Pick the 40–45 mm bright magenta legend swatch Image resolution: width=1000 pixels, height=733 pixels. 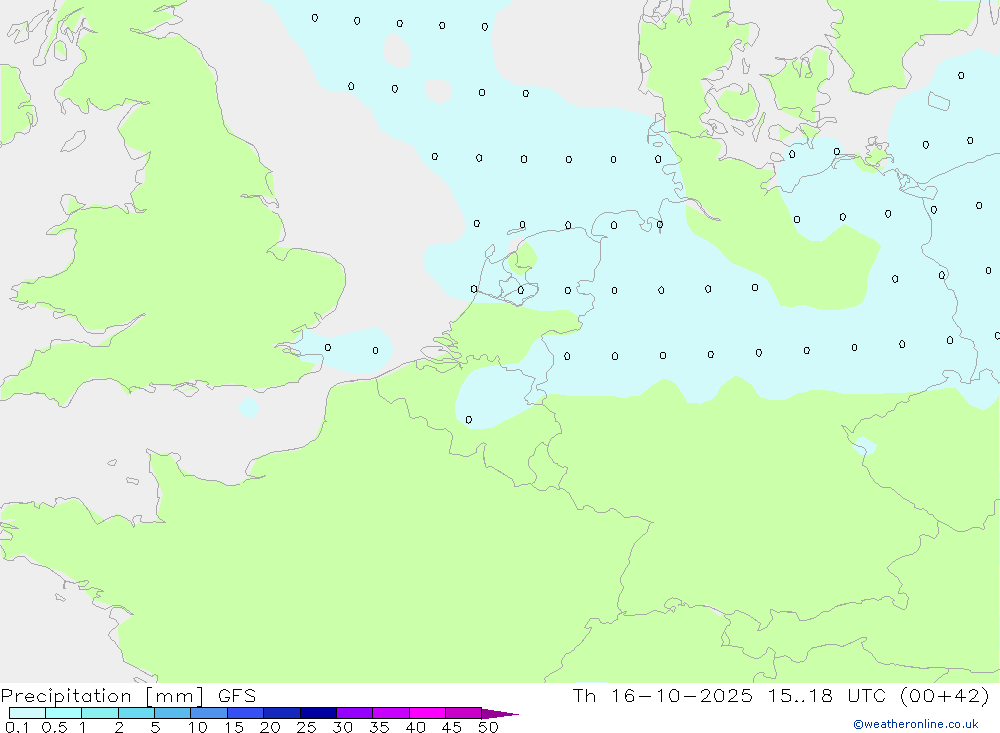427,713
